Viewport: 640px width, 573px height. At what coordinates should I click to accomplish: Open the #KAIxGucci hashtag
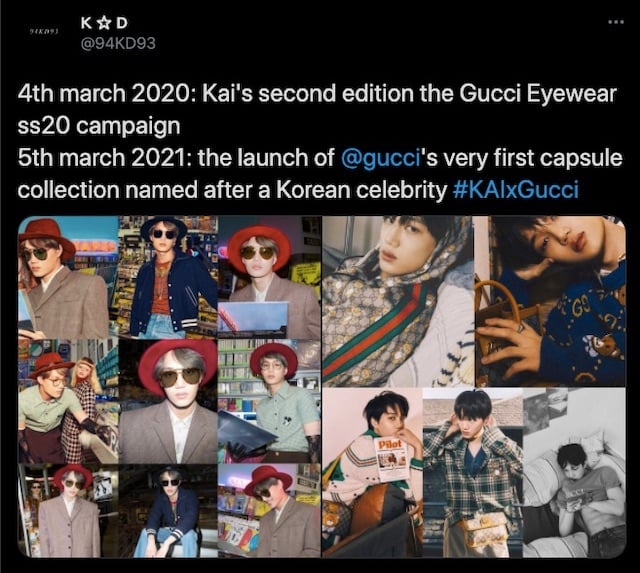[x=516, y=190]
